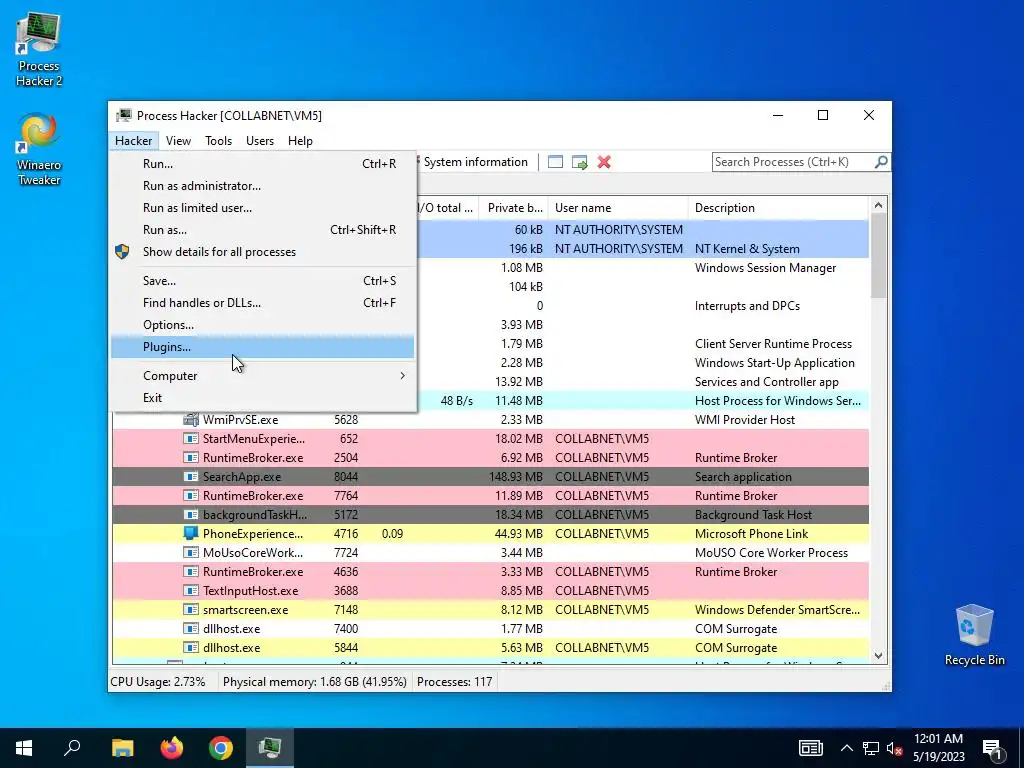Open the news and interests tray icon

coord(810,748)
